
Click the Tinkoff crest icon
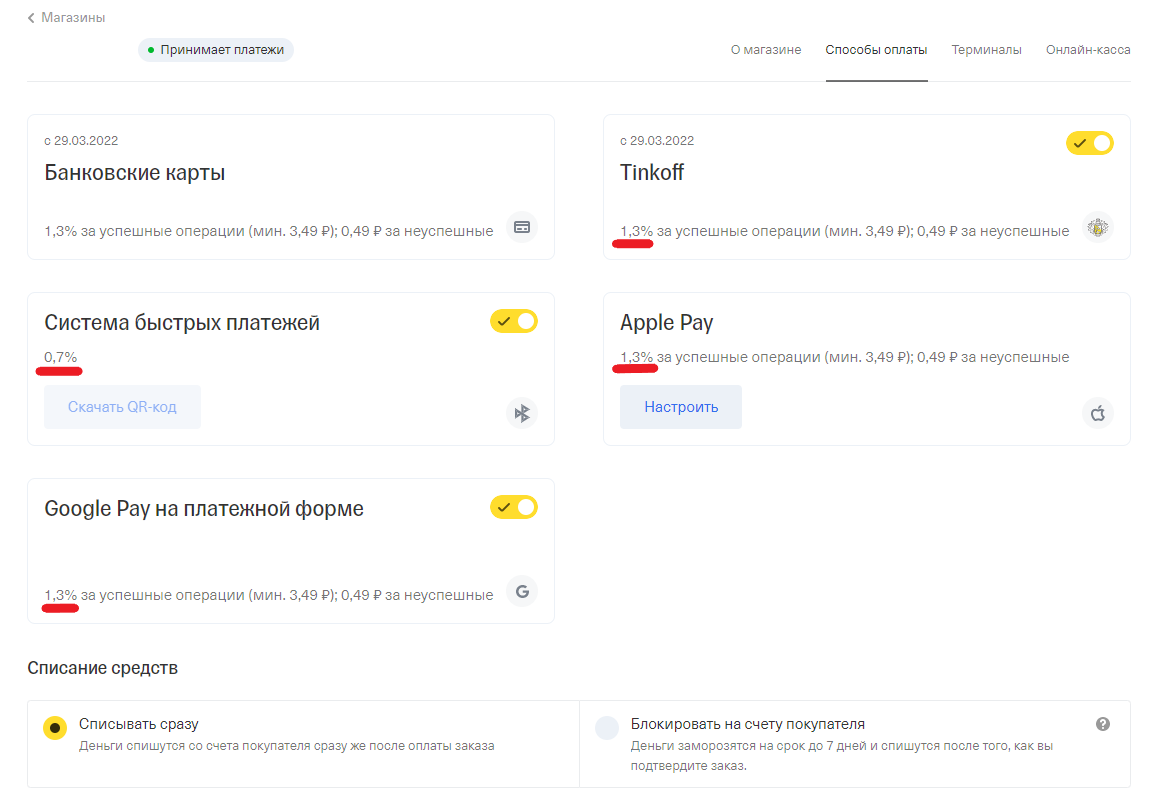pos(1097,227)
